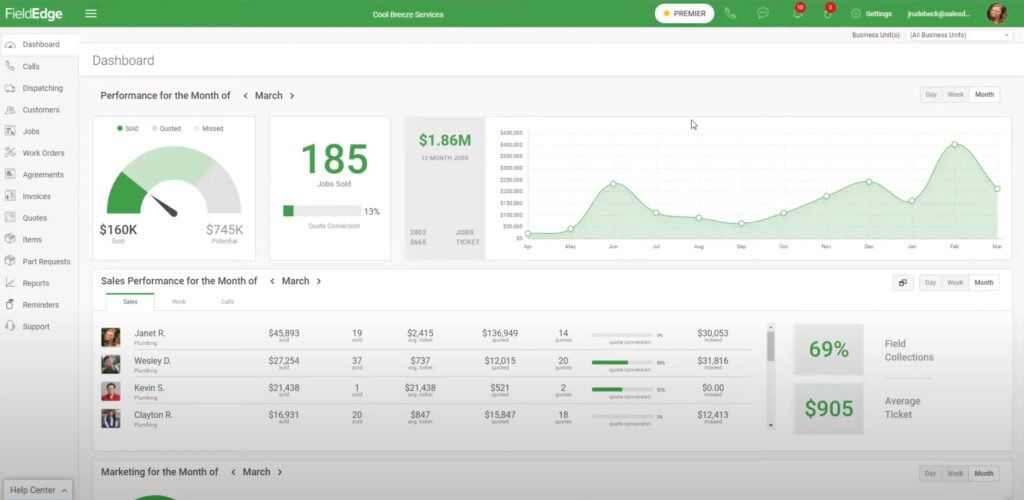Select Month view in Marketing section

point(984,474)
